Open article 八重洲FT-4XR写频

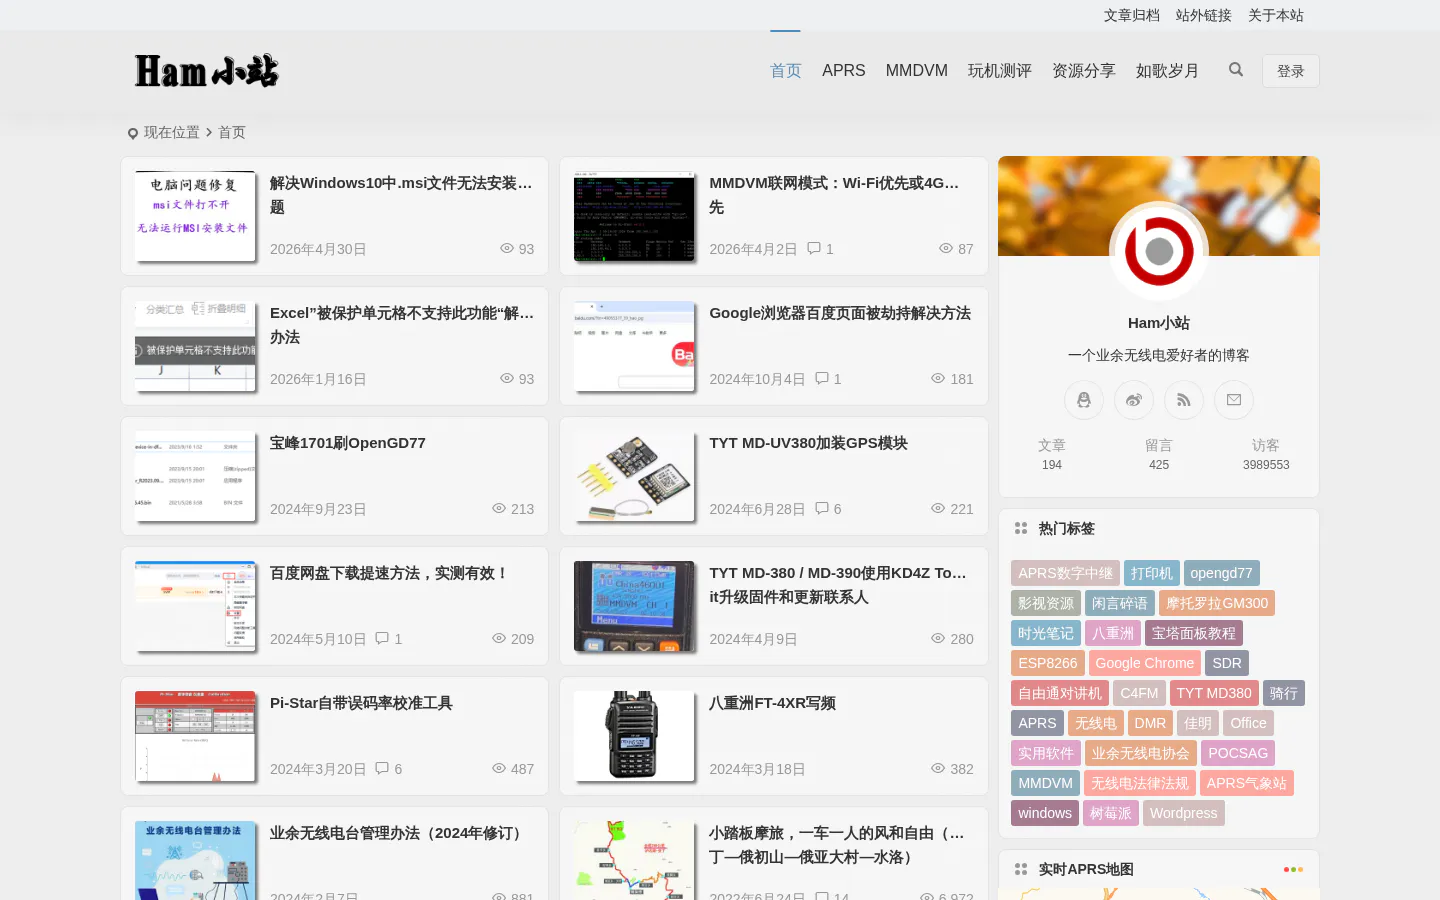point(773,703)
